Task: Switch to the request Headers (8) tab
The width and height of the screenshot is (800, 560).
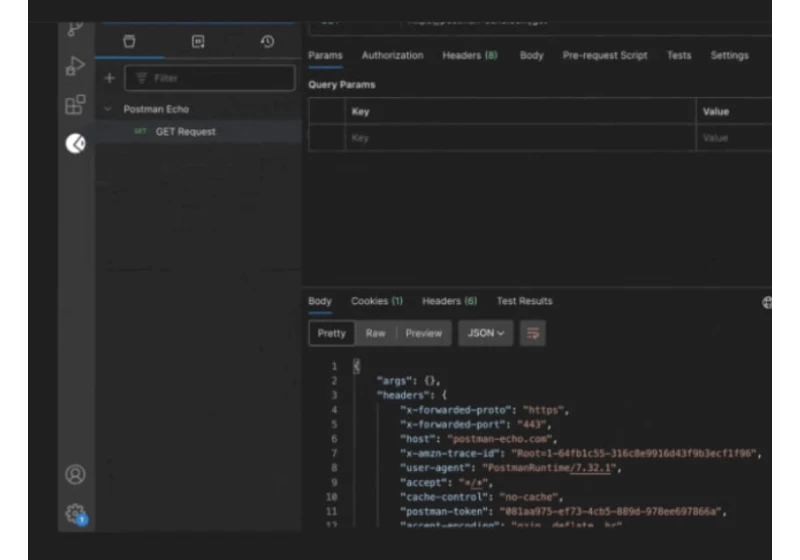Action: click(x=469, y=55)
